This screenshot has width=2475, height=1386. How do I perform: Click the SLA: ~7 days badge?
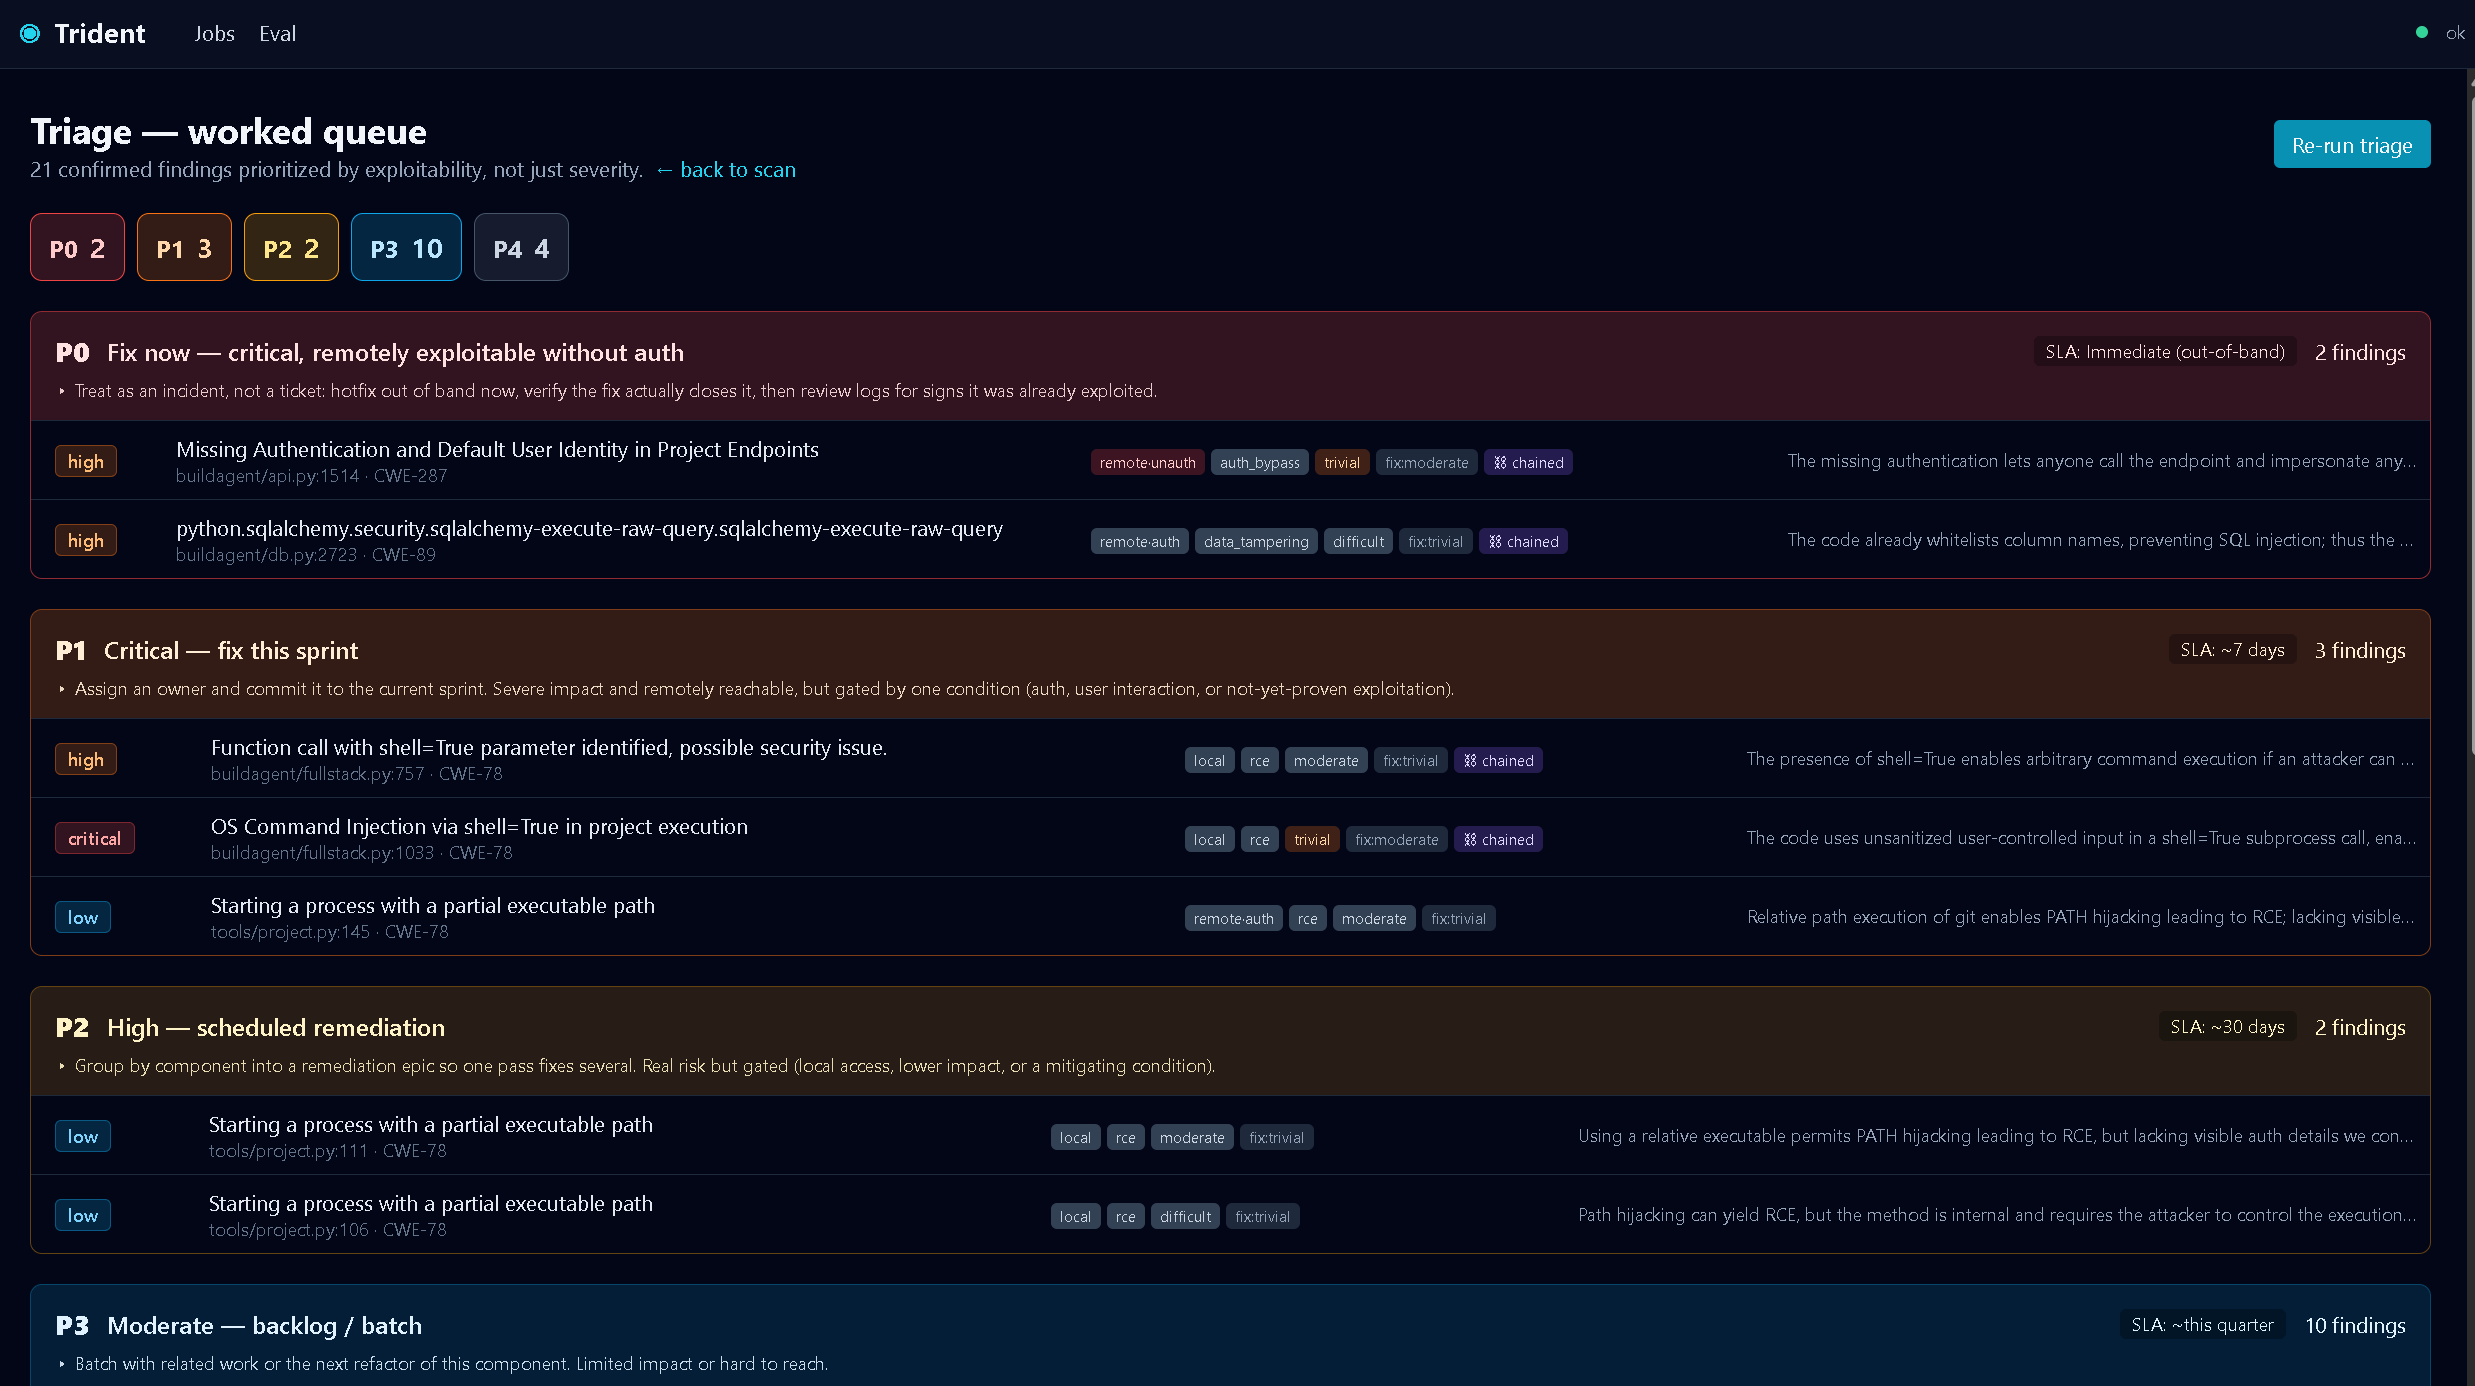[x=2232, y=650]
